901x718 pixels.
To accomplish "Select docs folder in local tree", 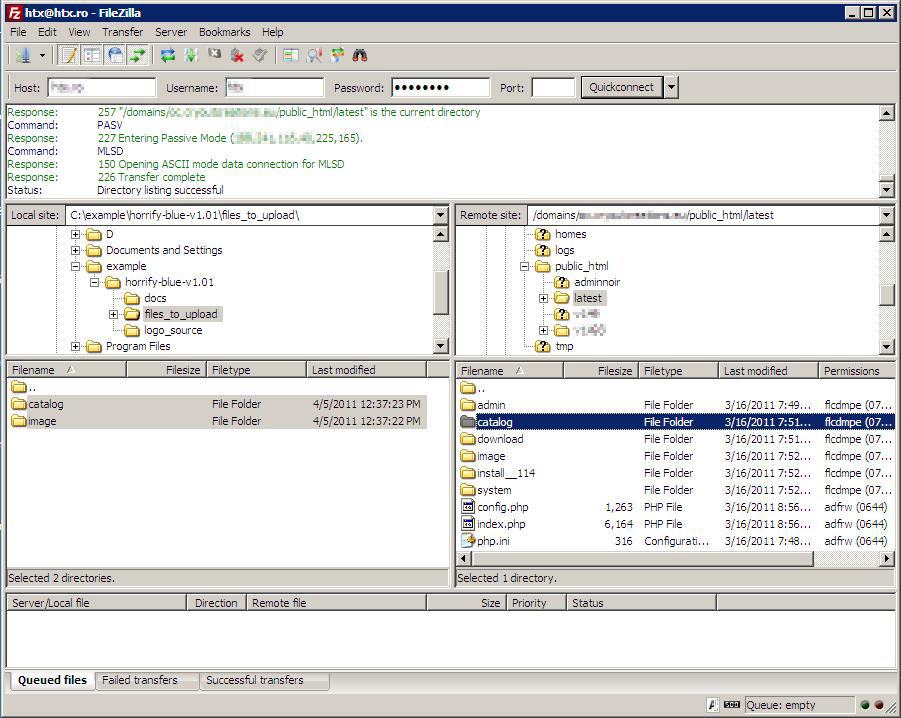I will pyautogui.click(x=155, y=298).
